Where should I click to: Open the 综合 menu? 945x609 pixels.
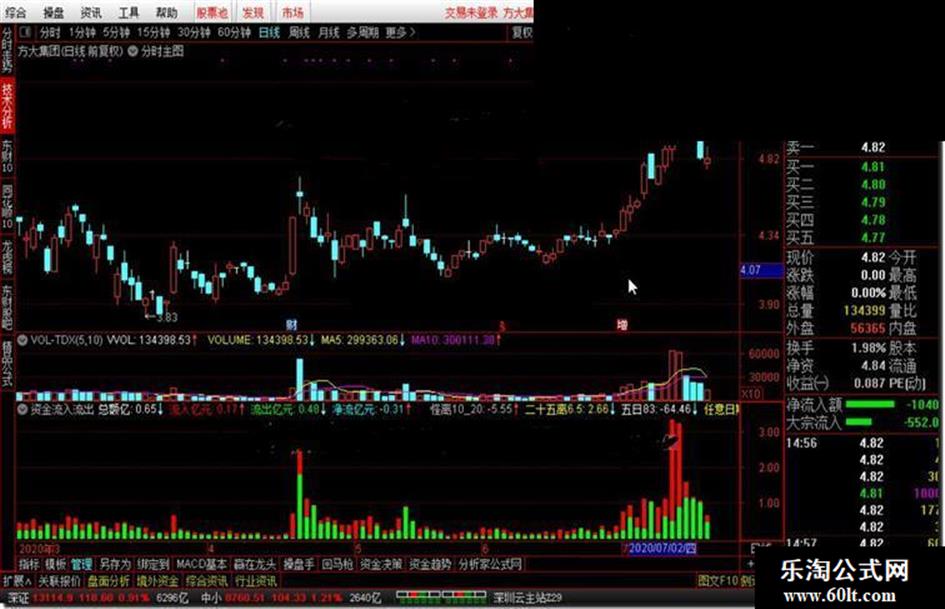[x=16, y=12]
